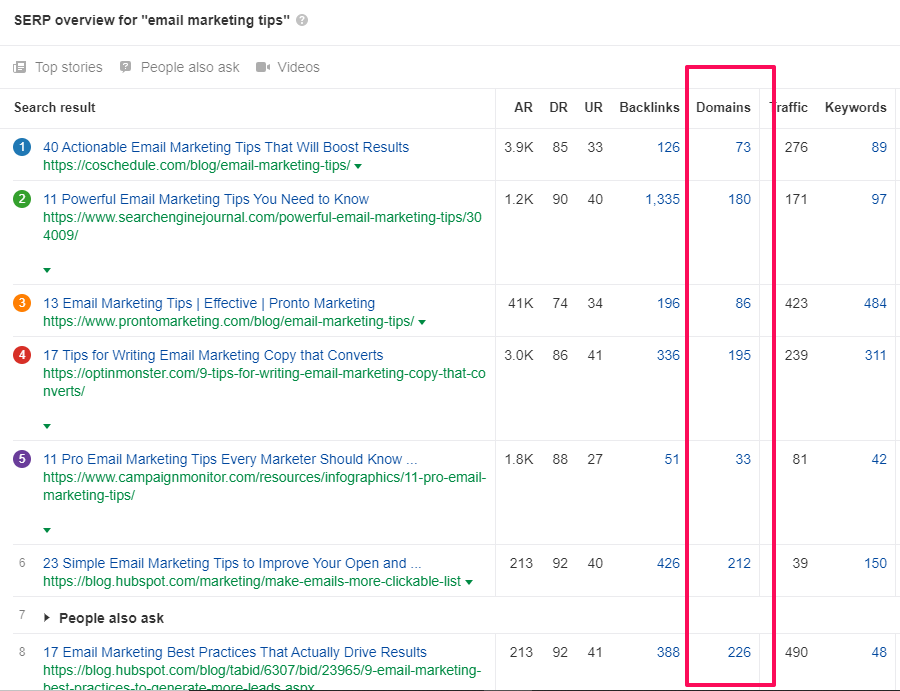
Task: Click the help question mark icon beside SERP title
Action: (302, 20)
